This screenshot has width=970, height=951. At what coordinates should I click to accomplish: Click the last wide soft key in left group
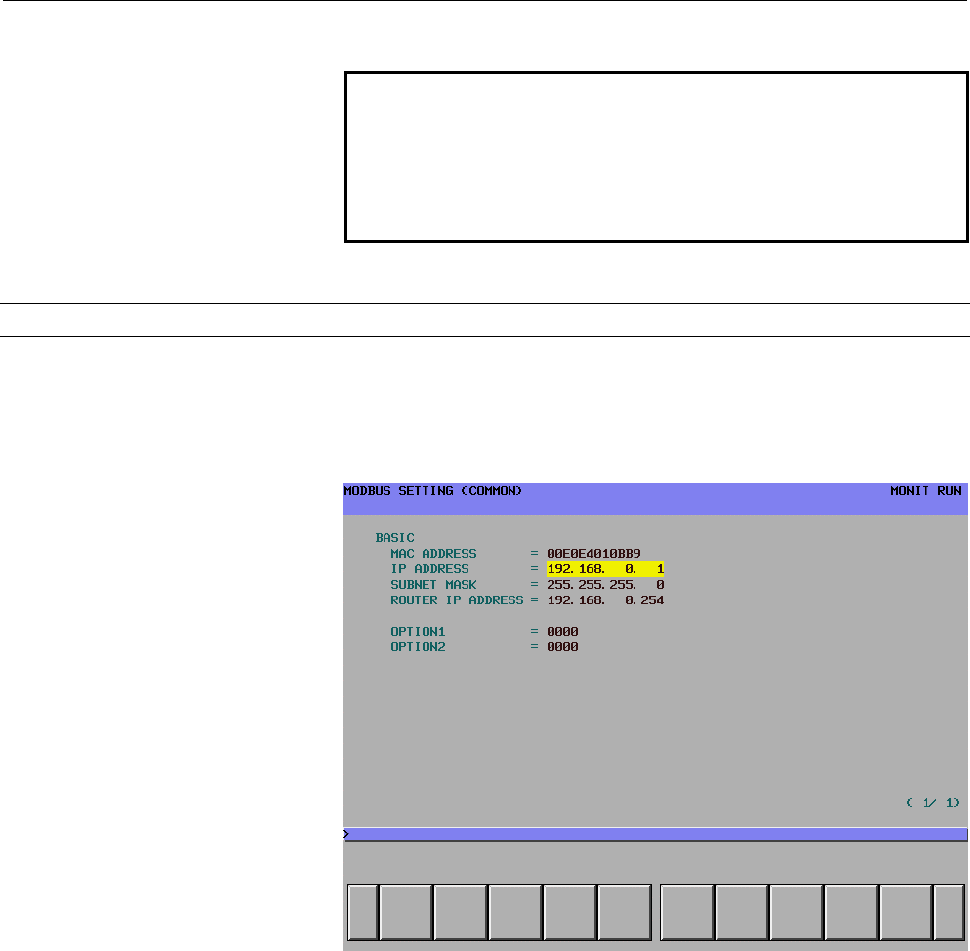624,912
